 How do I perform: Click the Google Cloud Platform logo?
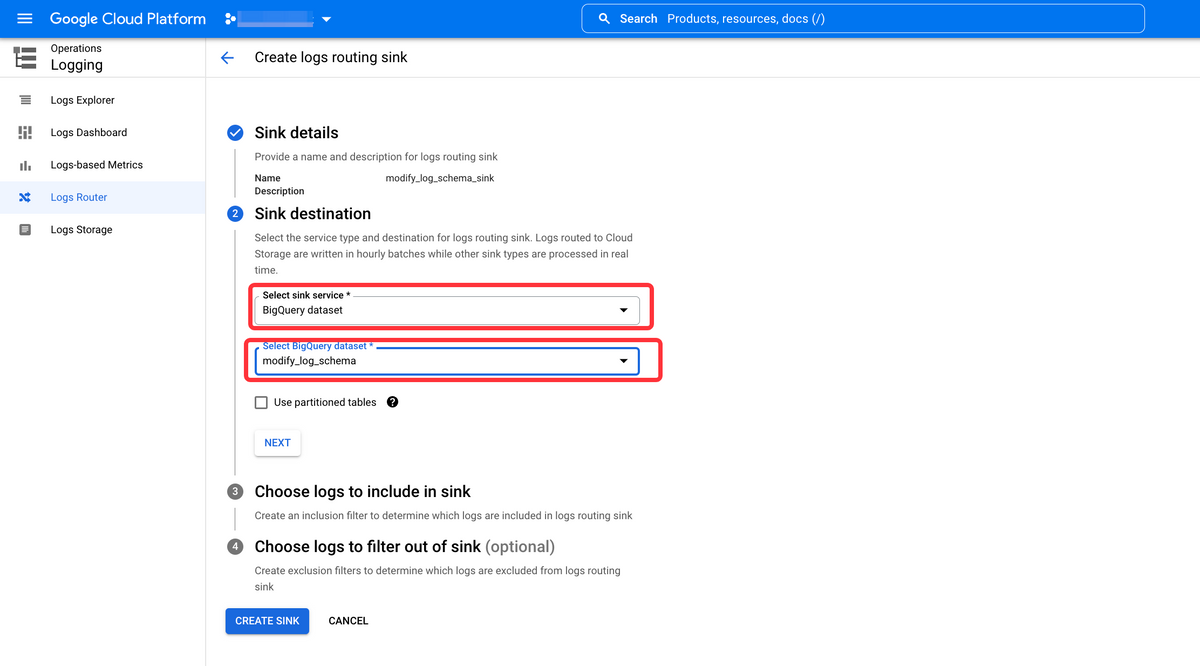(x=128, y=19)
